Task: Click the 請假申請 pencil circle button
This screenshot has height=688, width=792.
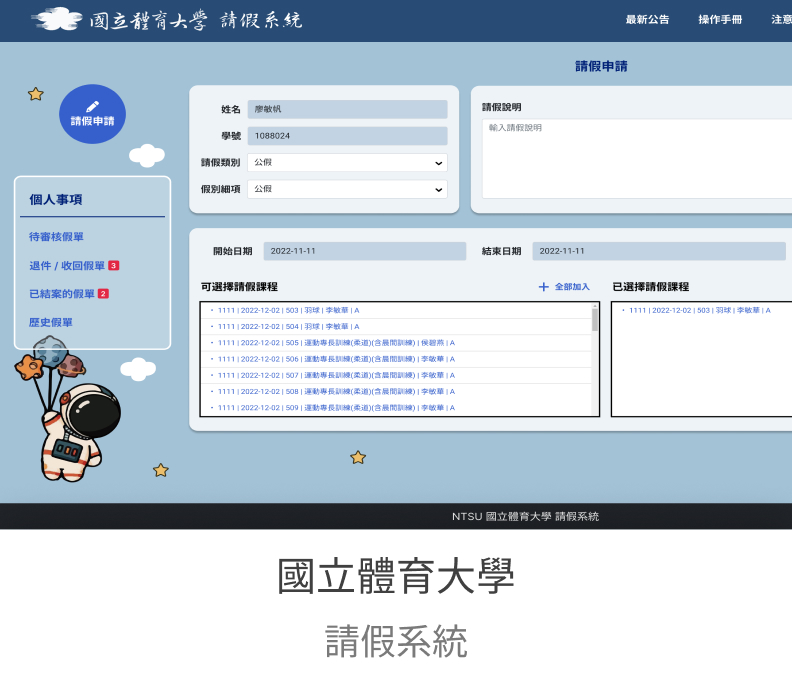Action: (x=92, y=114)
